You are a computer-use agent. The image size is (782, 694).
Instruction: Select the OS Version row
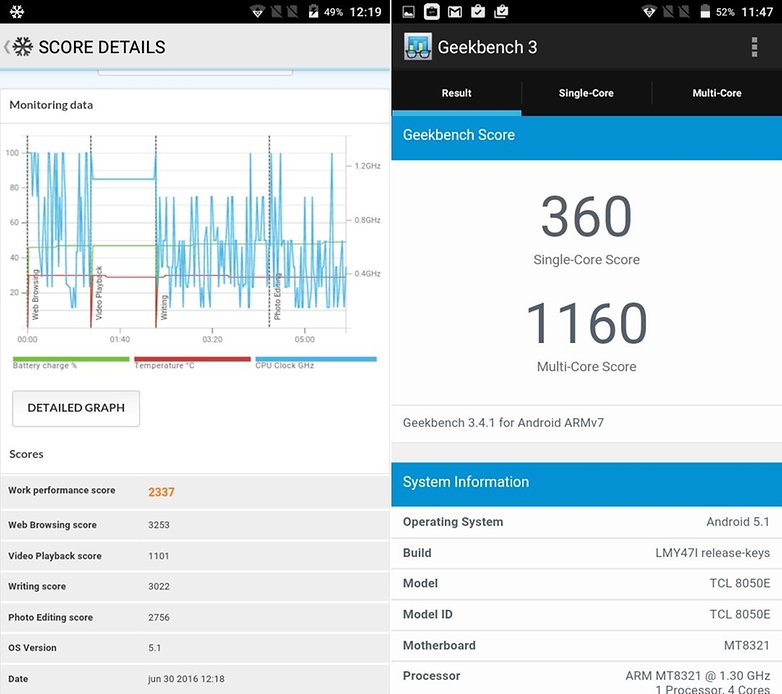(x=195, y=648)
